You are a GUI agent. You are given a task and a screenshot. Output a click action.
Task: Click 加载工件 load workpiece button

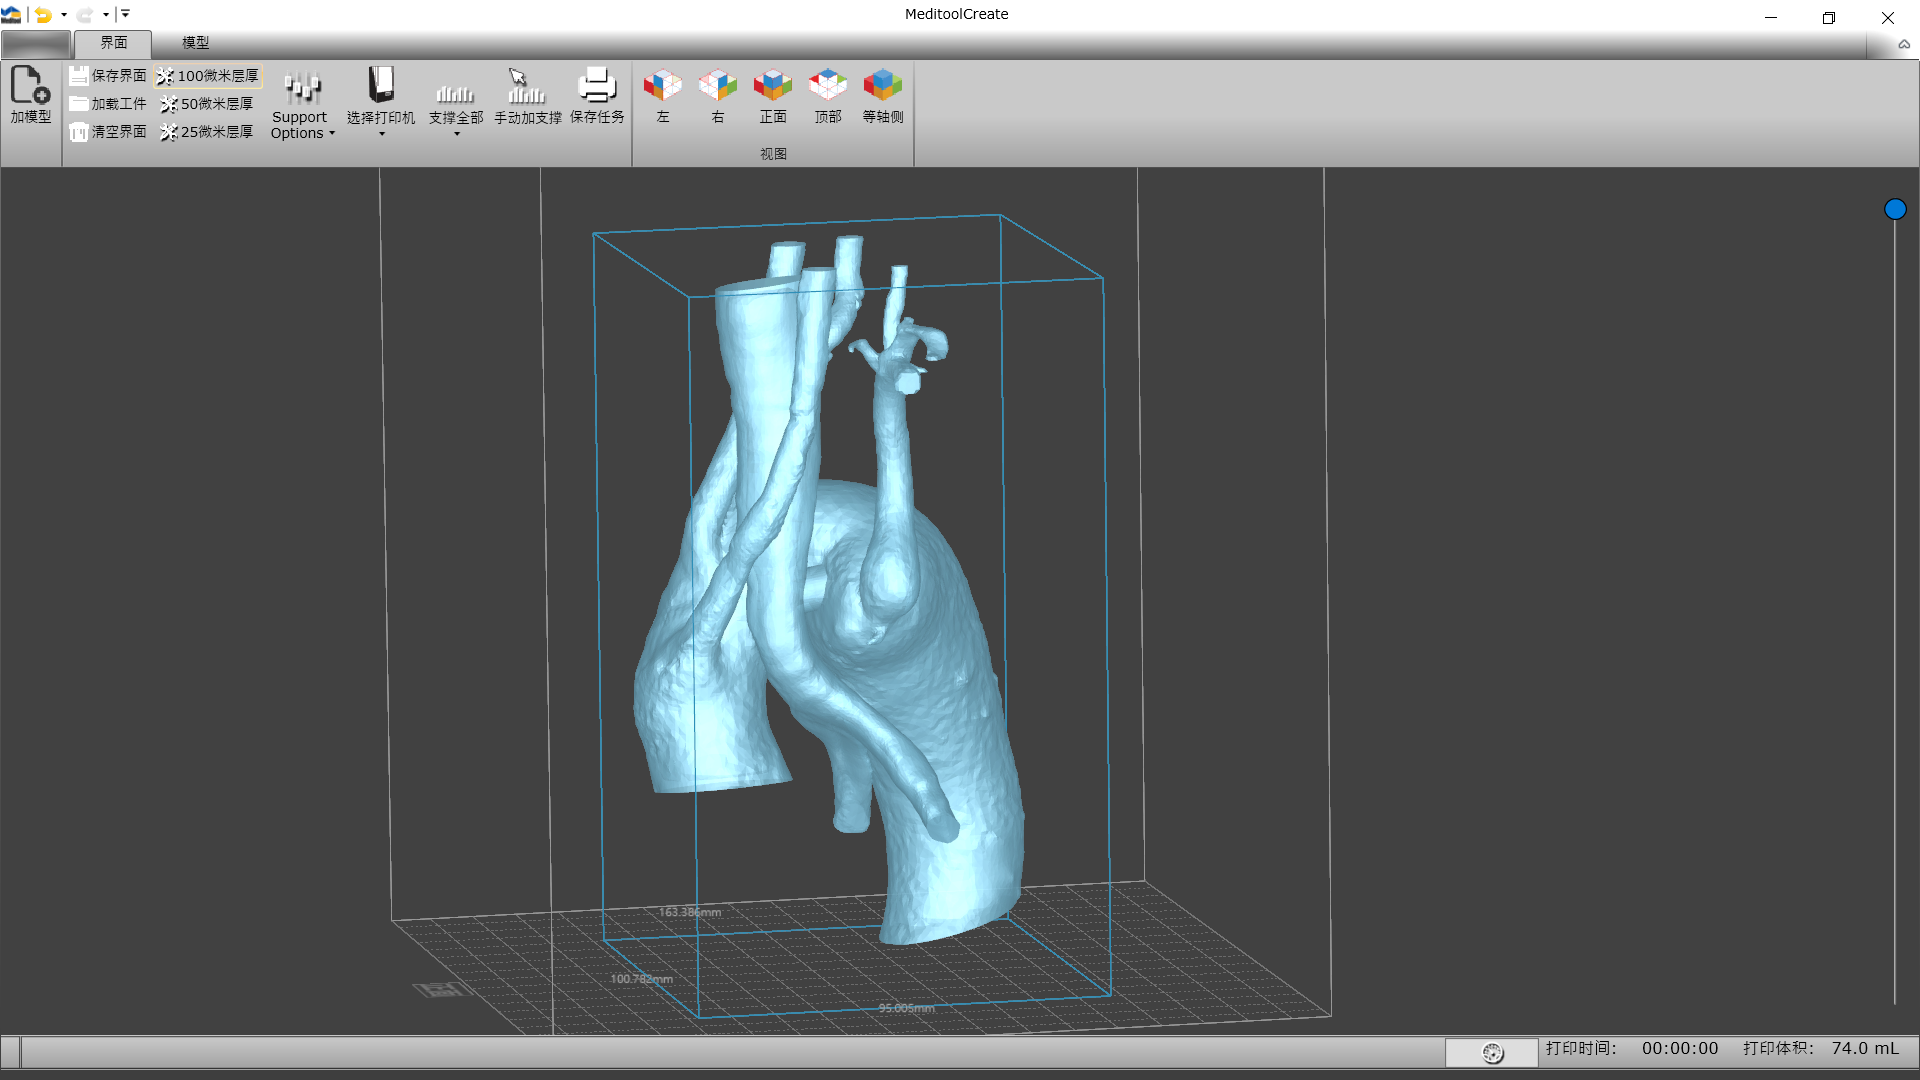pos(108,104)
